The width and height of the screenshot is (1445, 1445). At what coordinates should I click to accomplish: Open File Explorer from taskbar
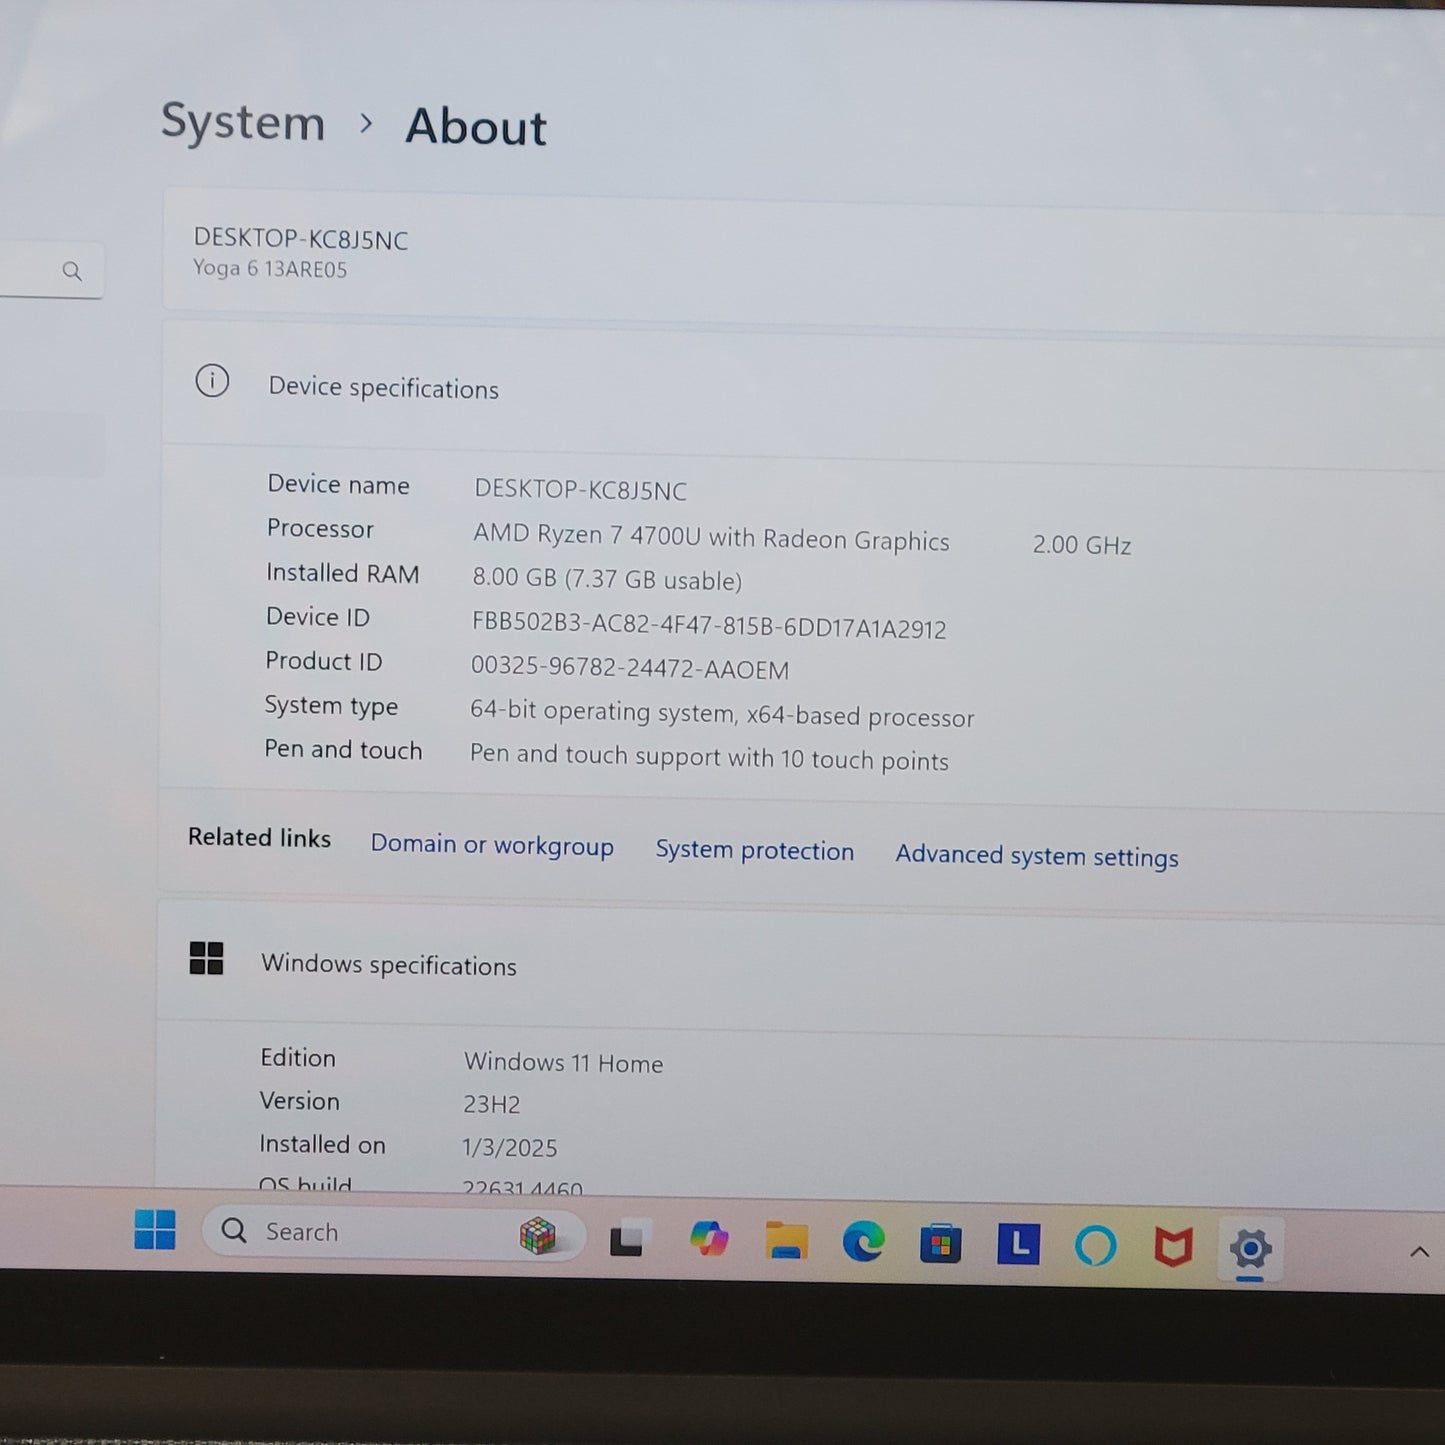click(787, 1241)
